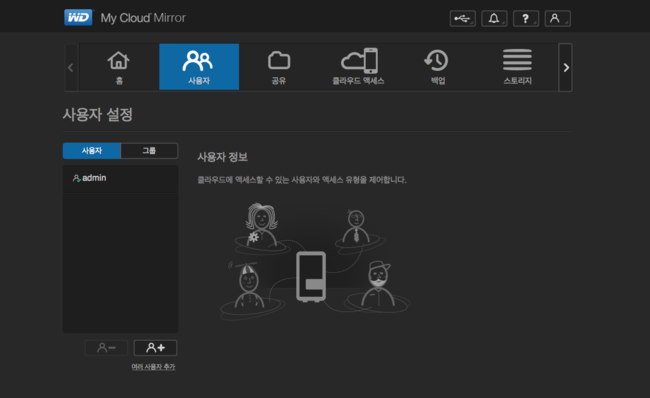Open the Backup (백업) tab
Image resolution: width=650 pixels, height=398 pixels.
click(438, 67)
